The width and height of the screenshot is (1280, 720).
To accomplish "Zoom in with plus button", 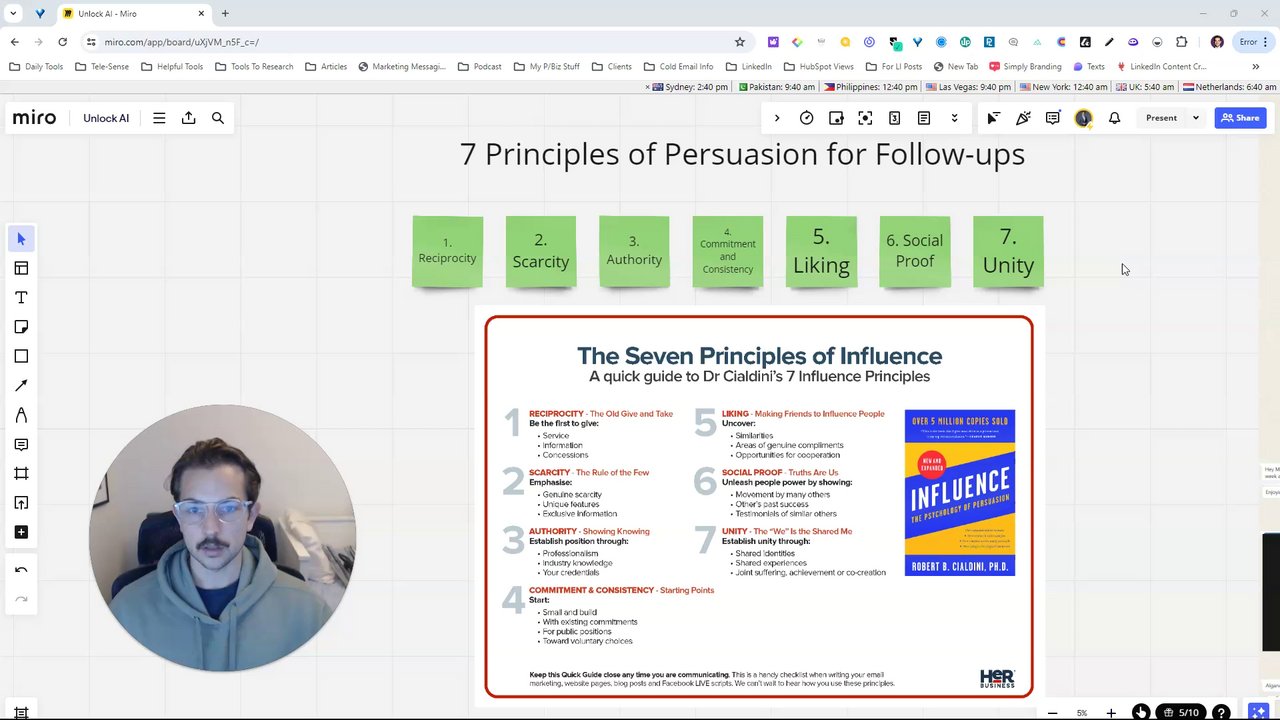I will 1110,713.
